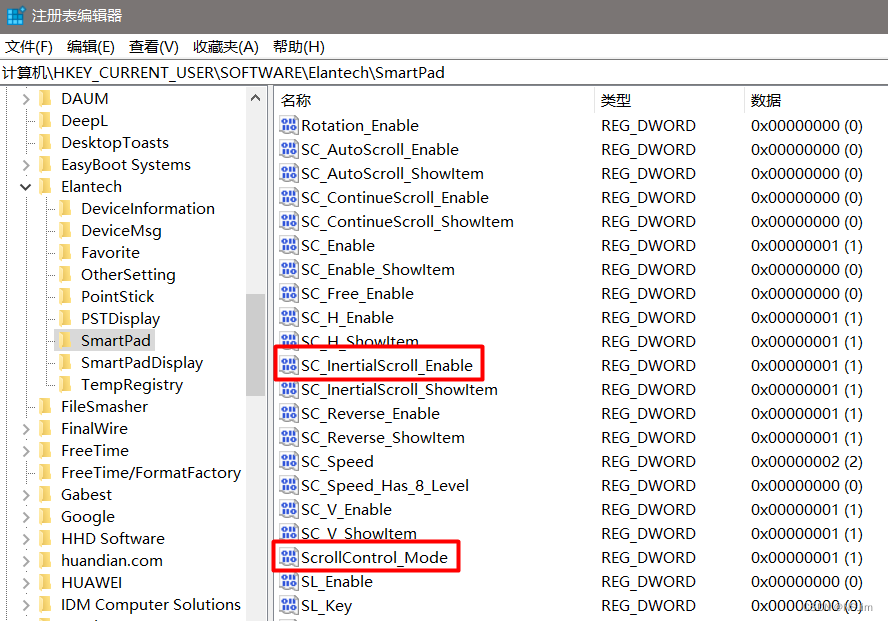Click the tree scrollbar up arrow
The image size is (888, 621).
tap(255, 98)
